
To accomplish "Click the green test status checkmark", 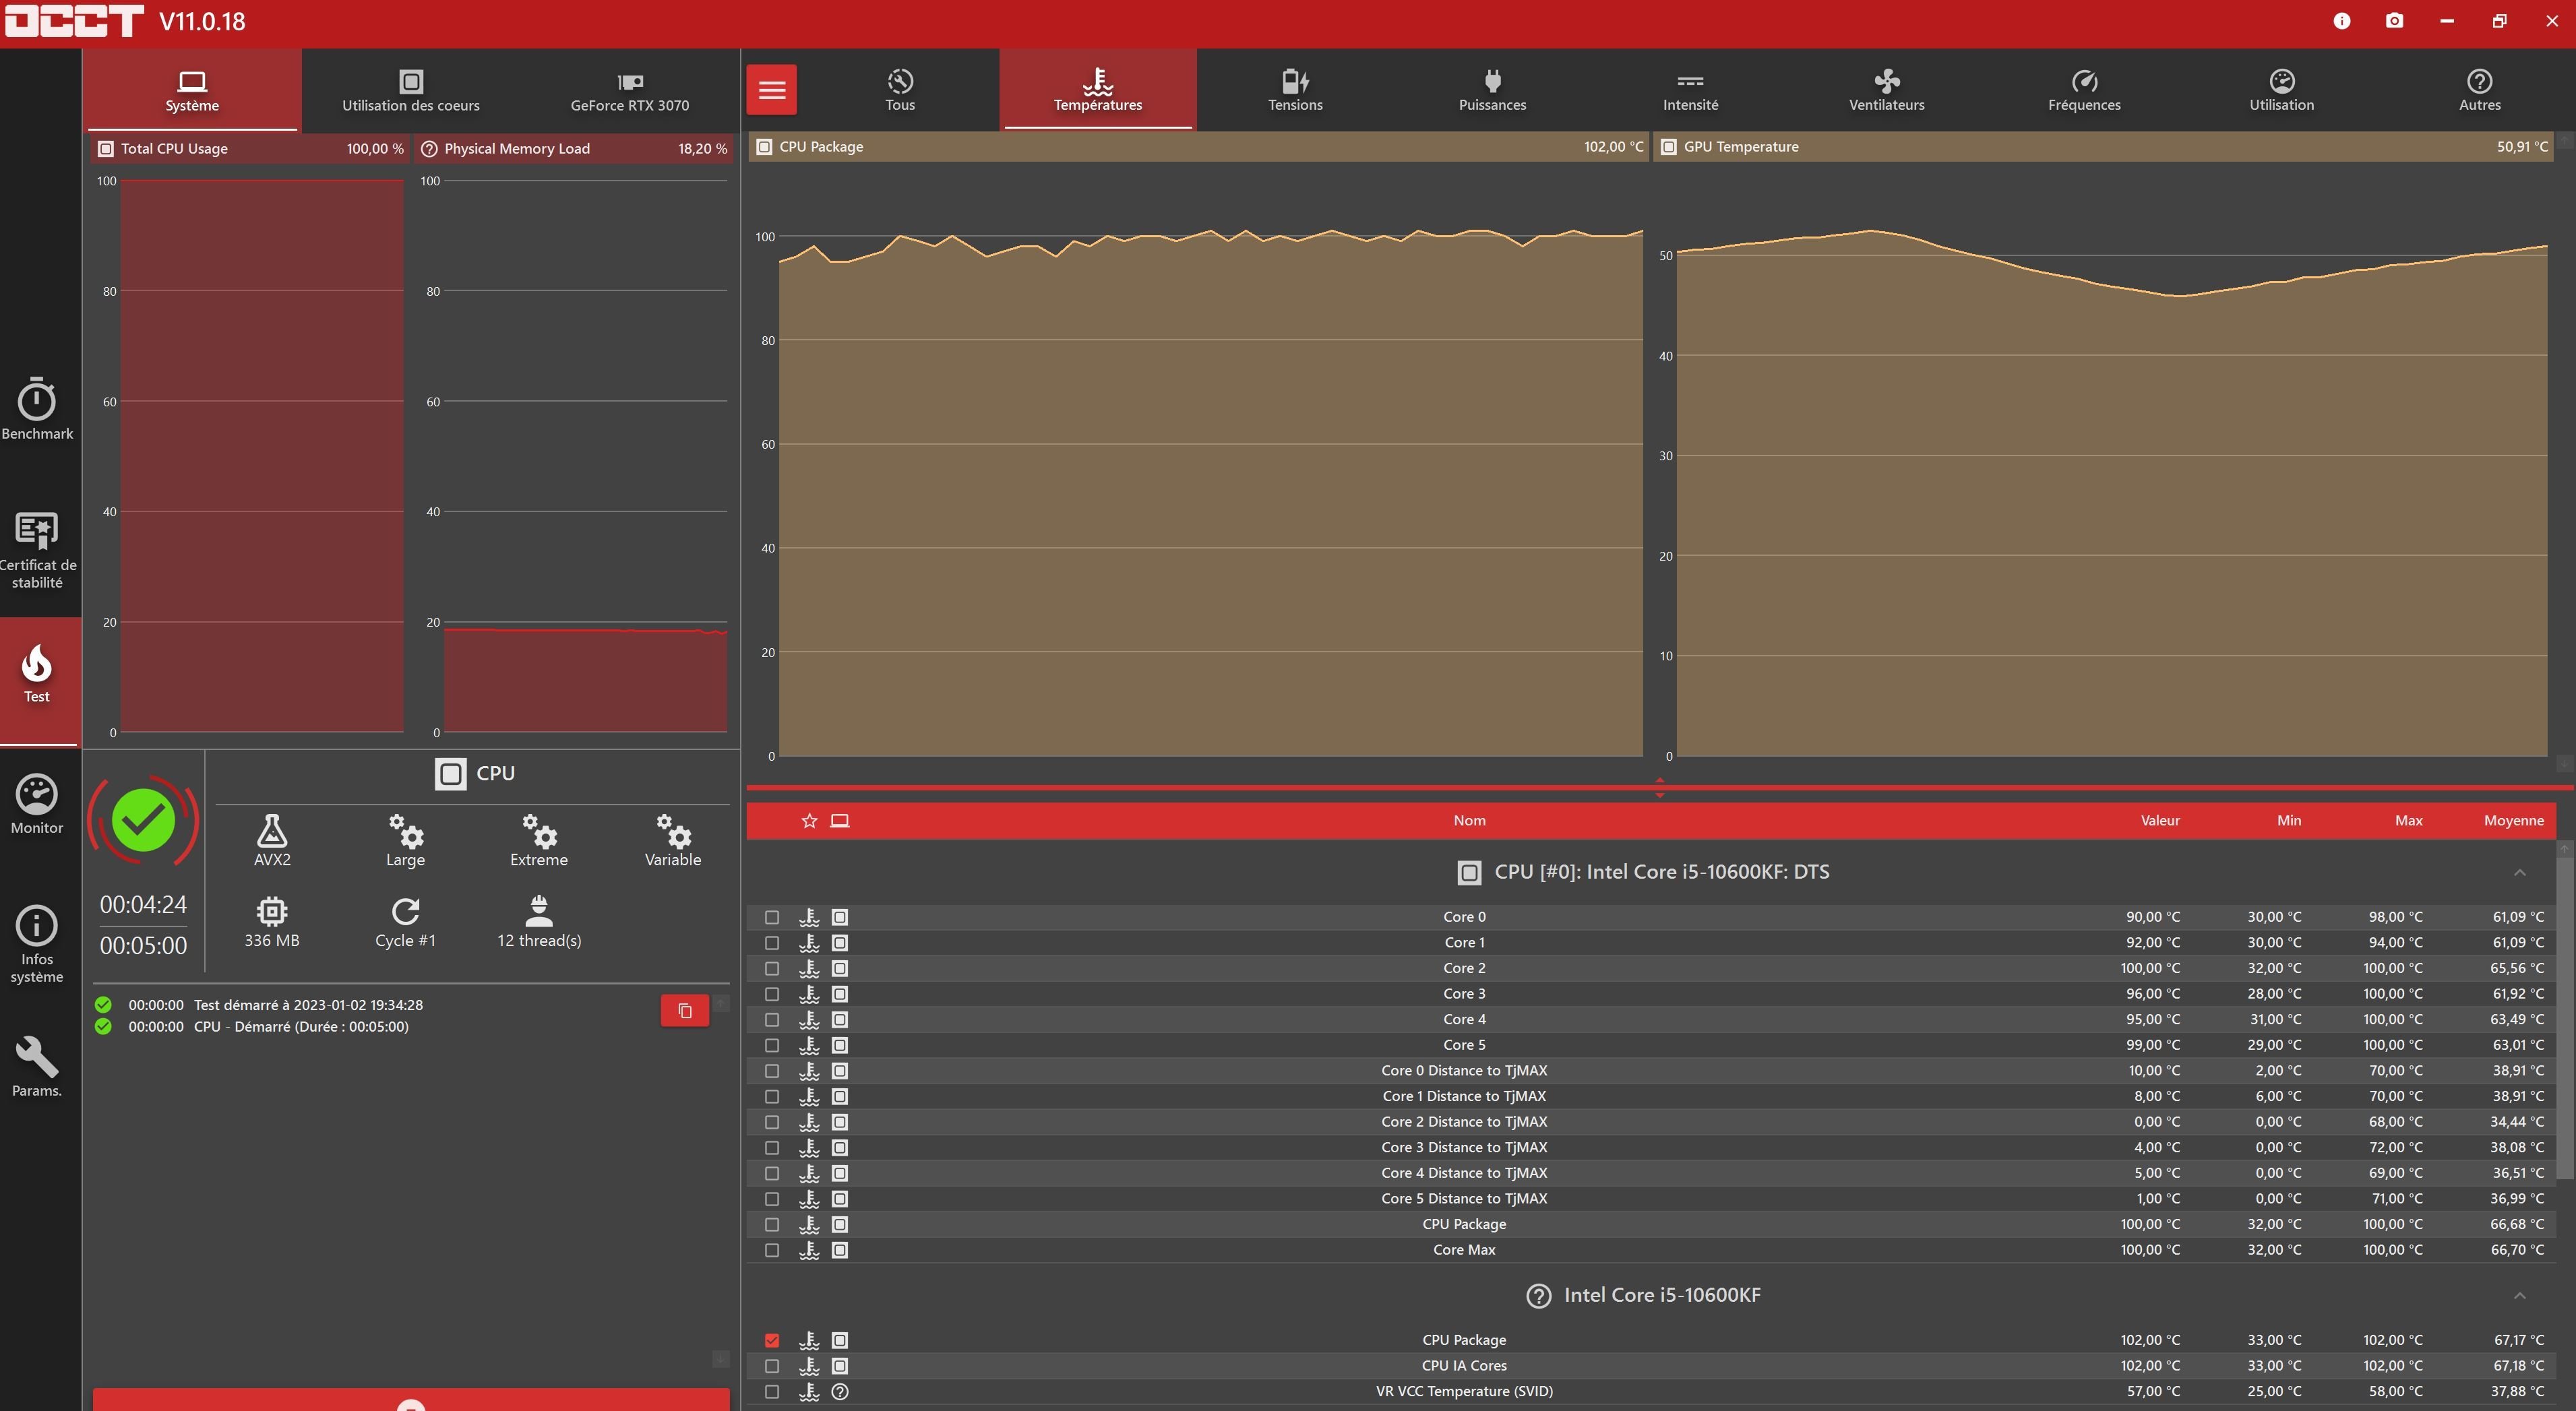I will (x=143, y=820).
